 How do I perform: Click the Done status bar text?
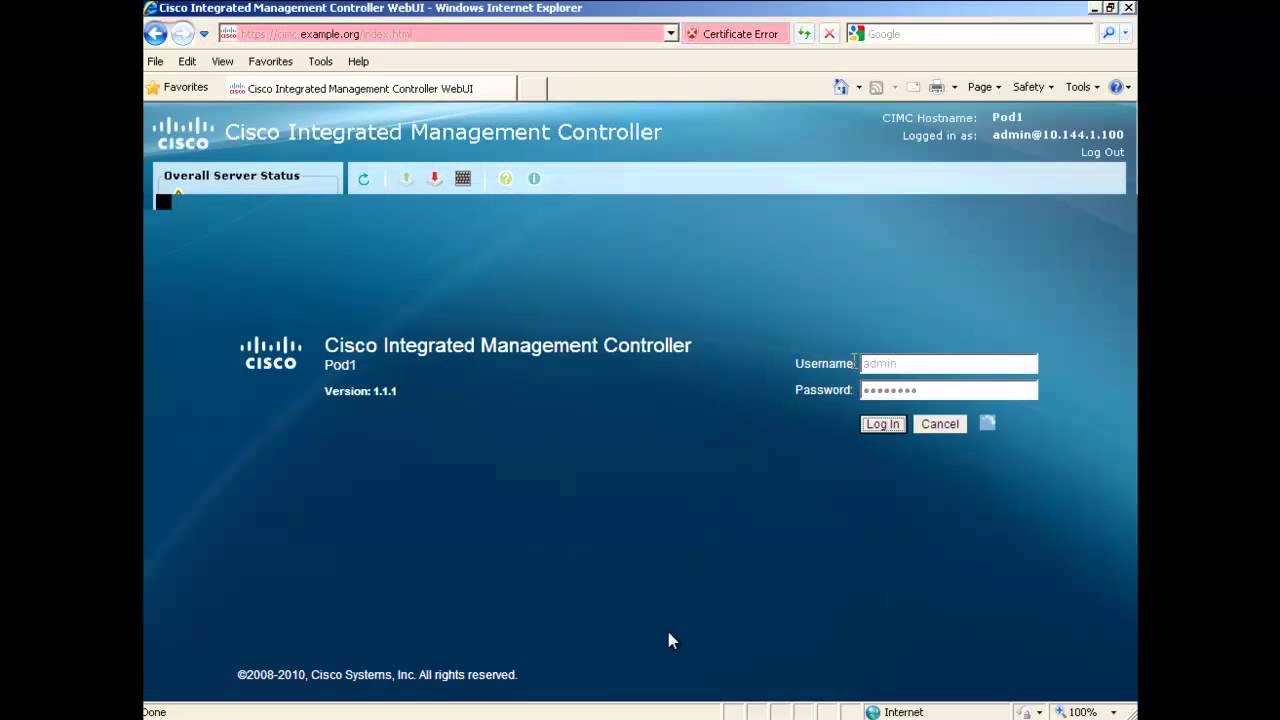point(155,712)
